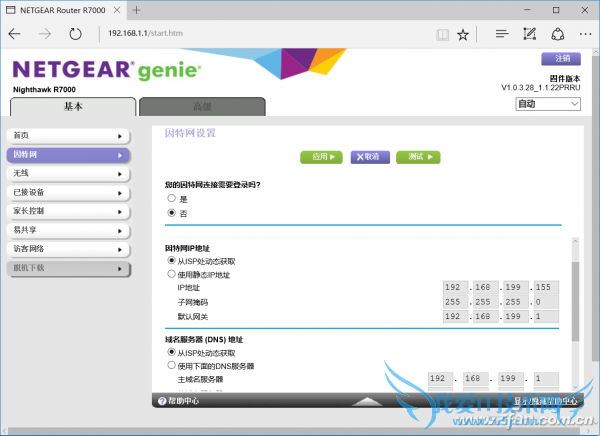Close the NETGEAR Router R7000 tab

(117, 10)
